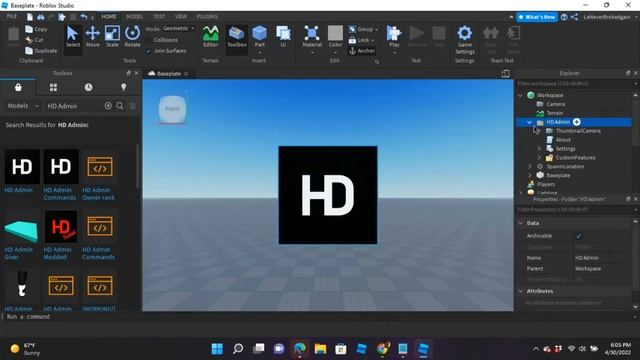Open the Windows Start menu
Image resolution: width=640 pixels, height=360 pixels.
[x=217, y=349]
